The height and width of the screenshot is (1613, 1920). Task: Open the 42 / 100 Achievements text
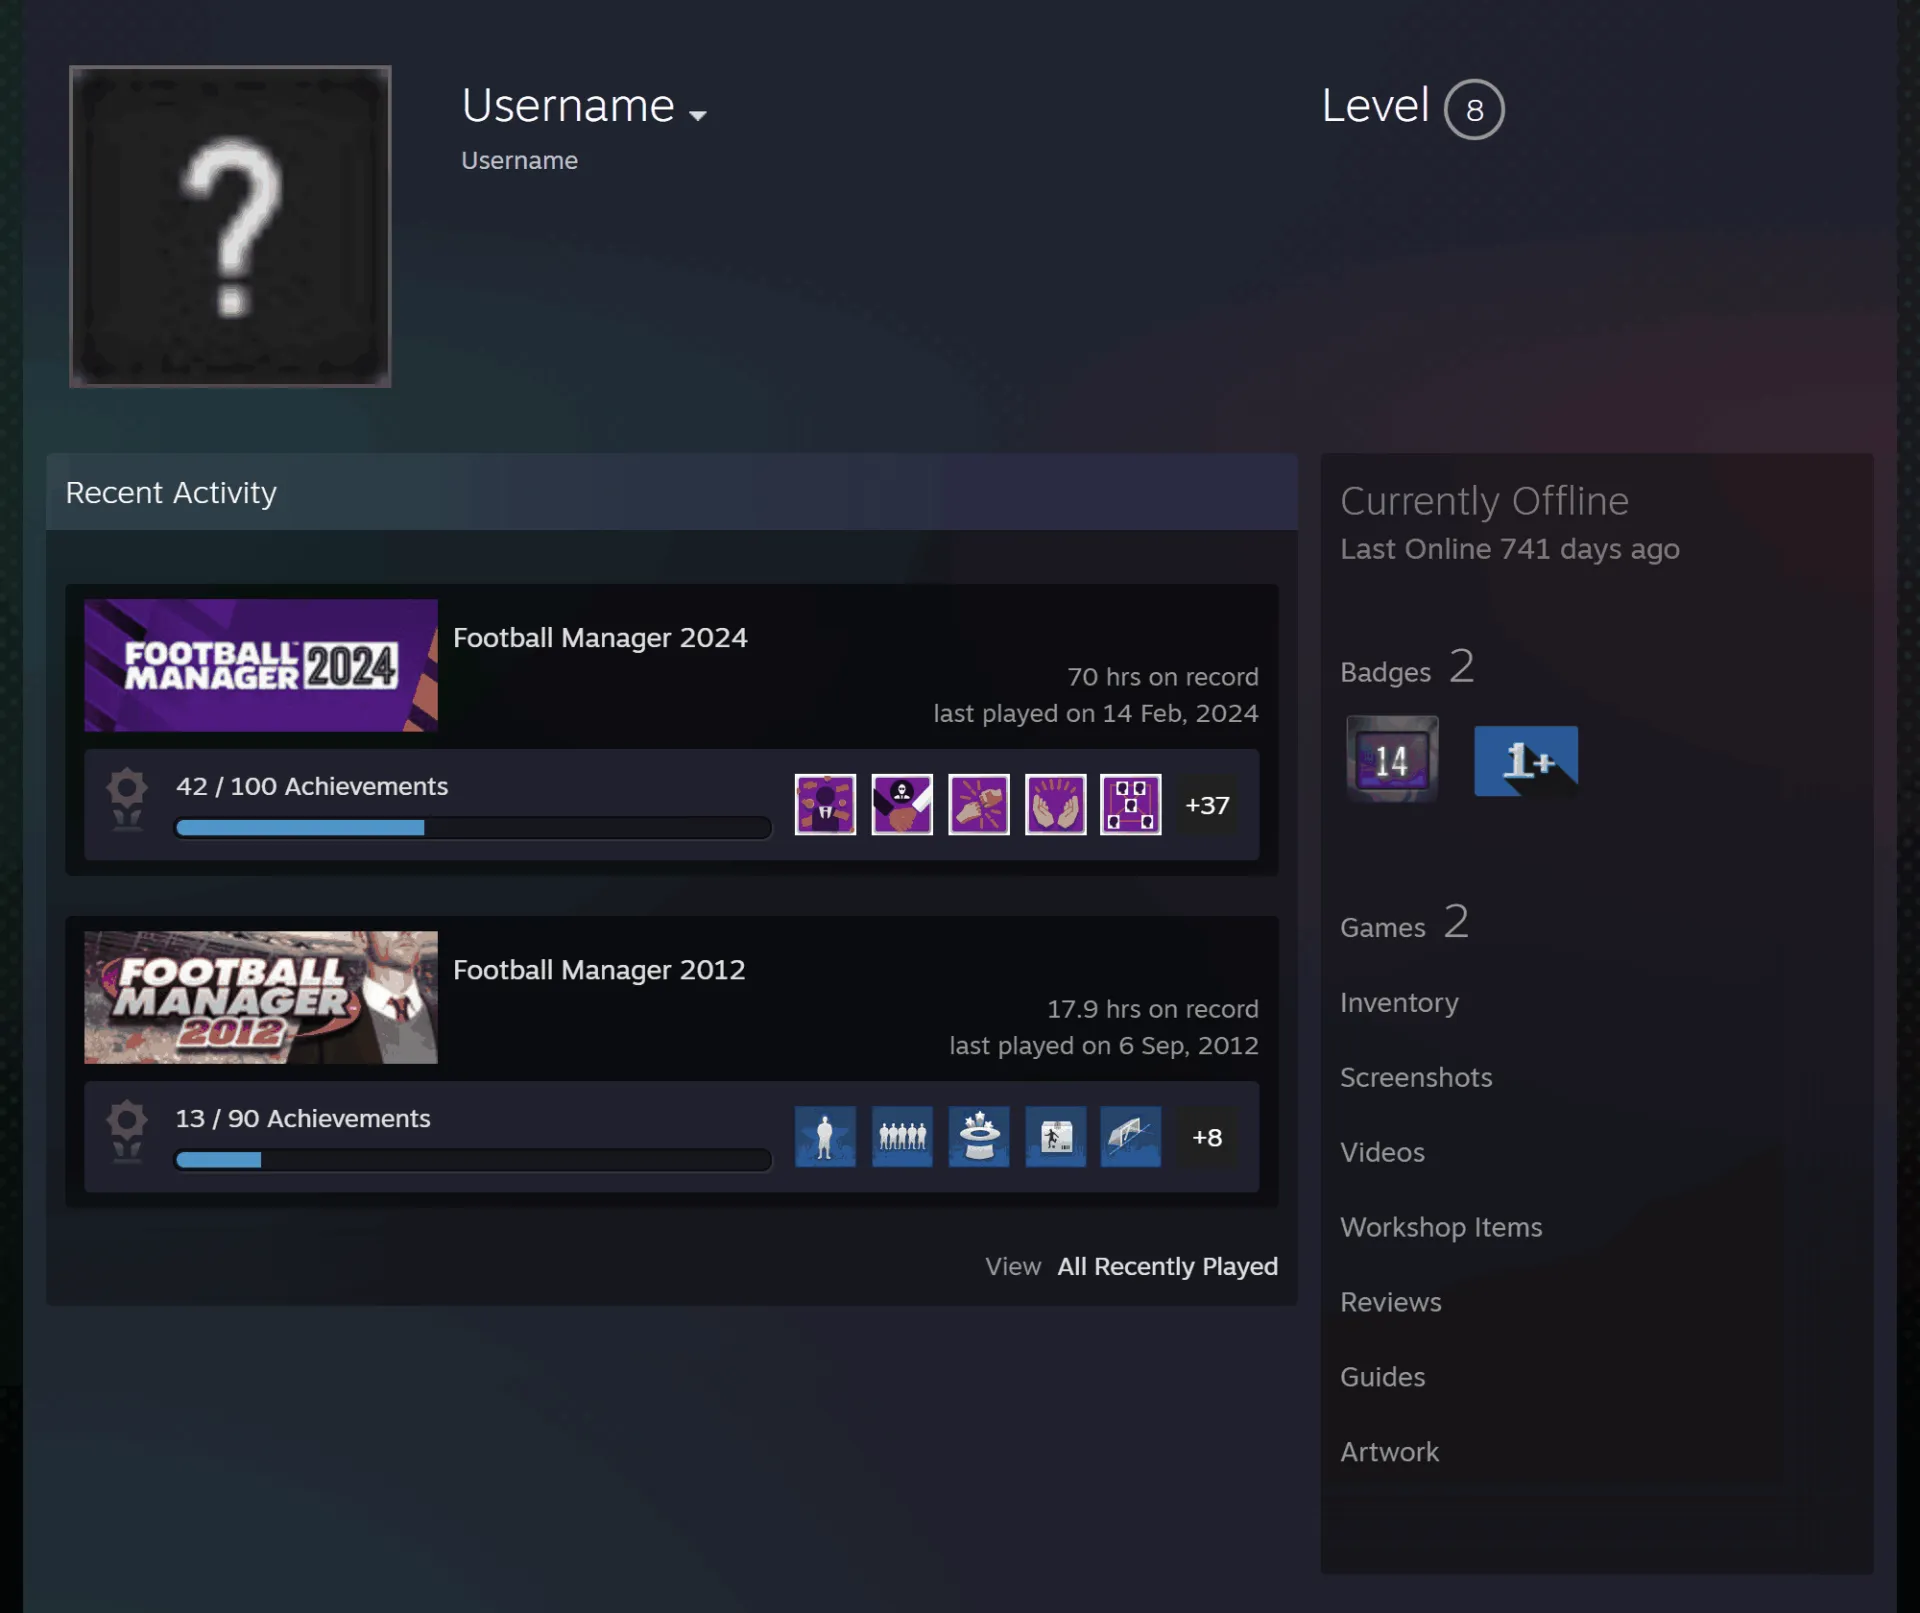click(x=312, y=786)
